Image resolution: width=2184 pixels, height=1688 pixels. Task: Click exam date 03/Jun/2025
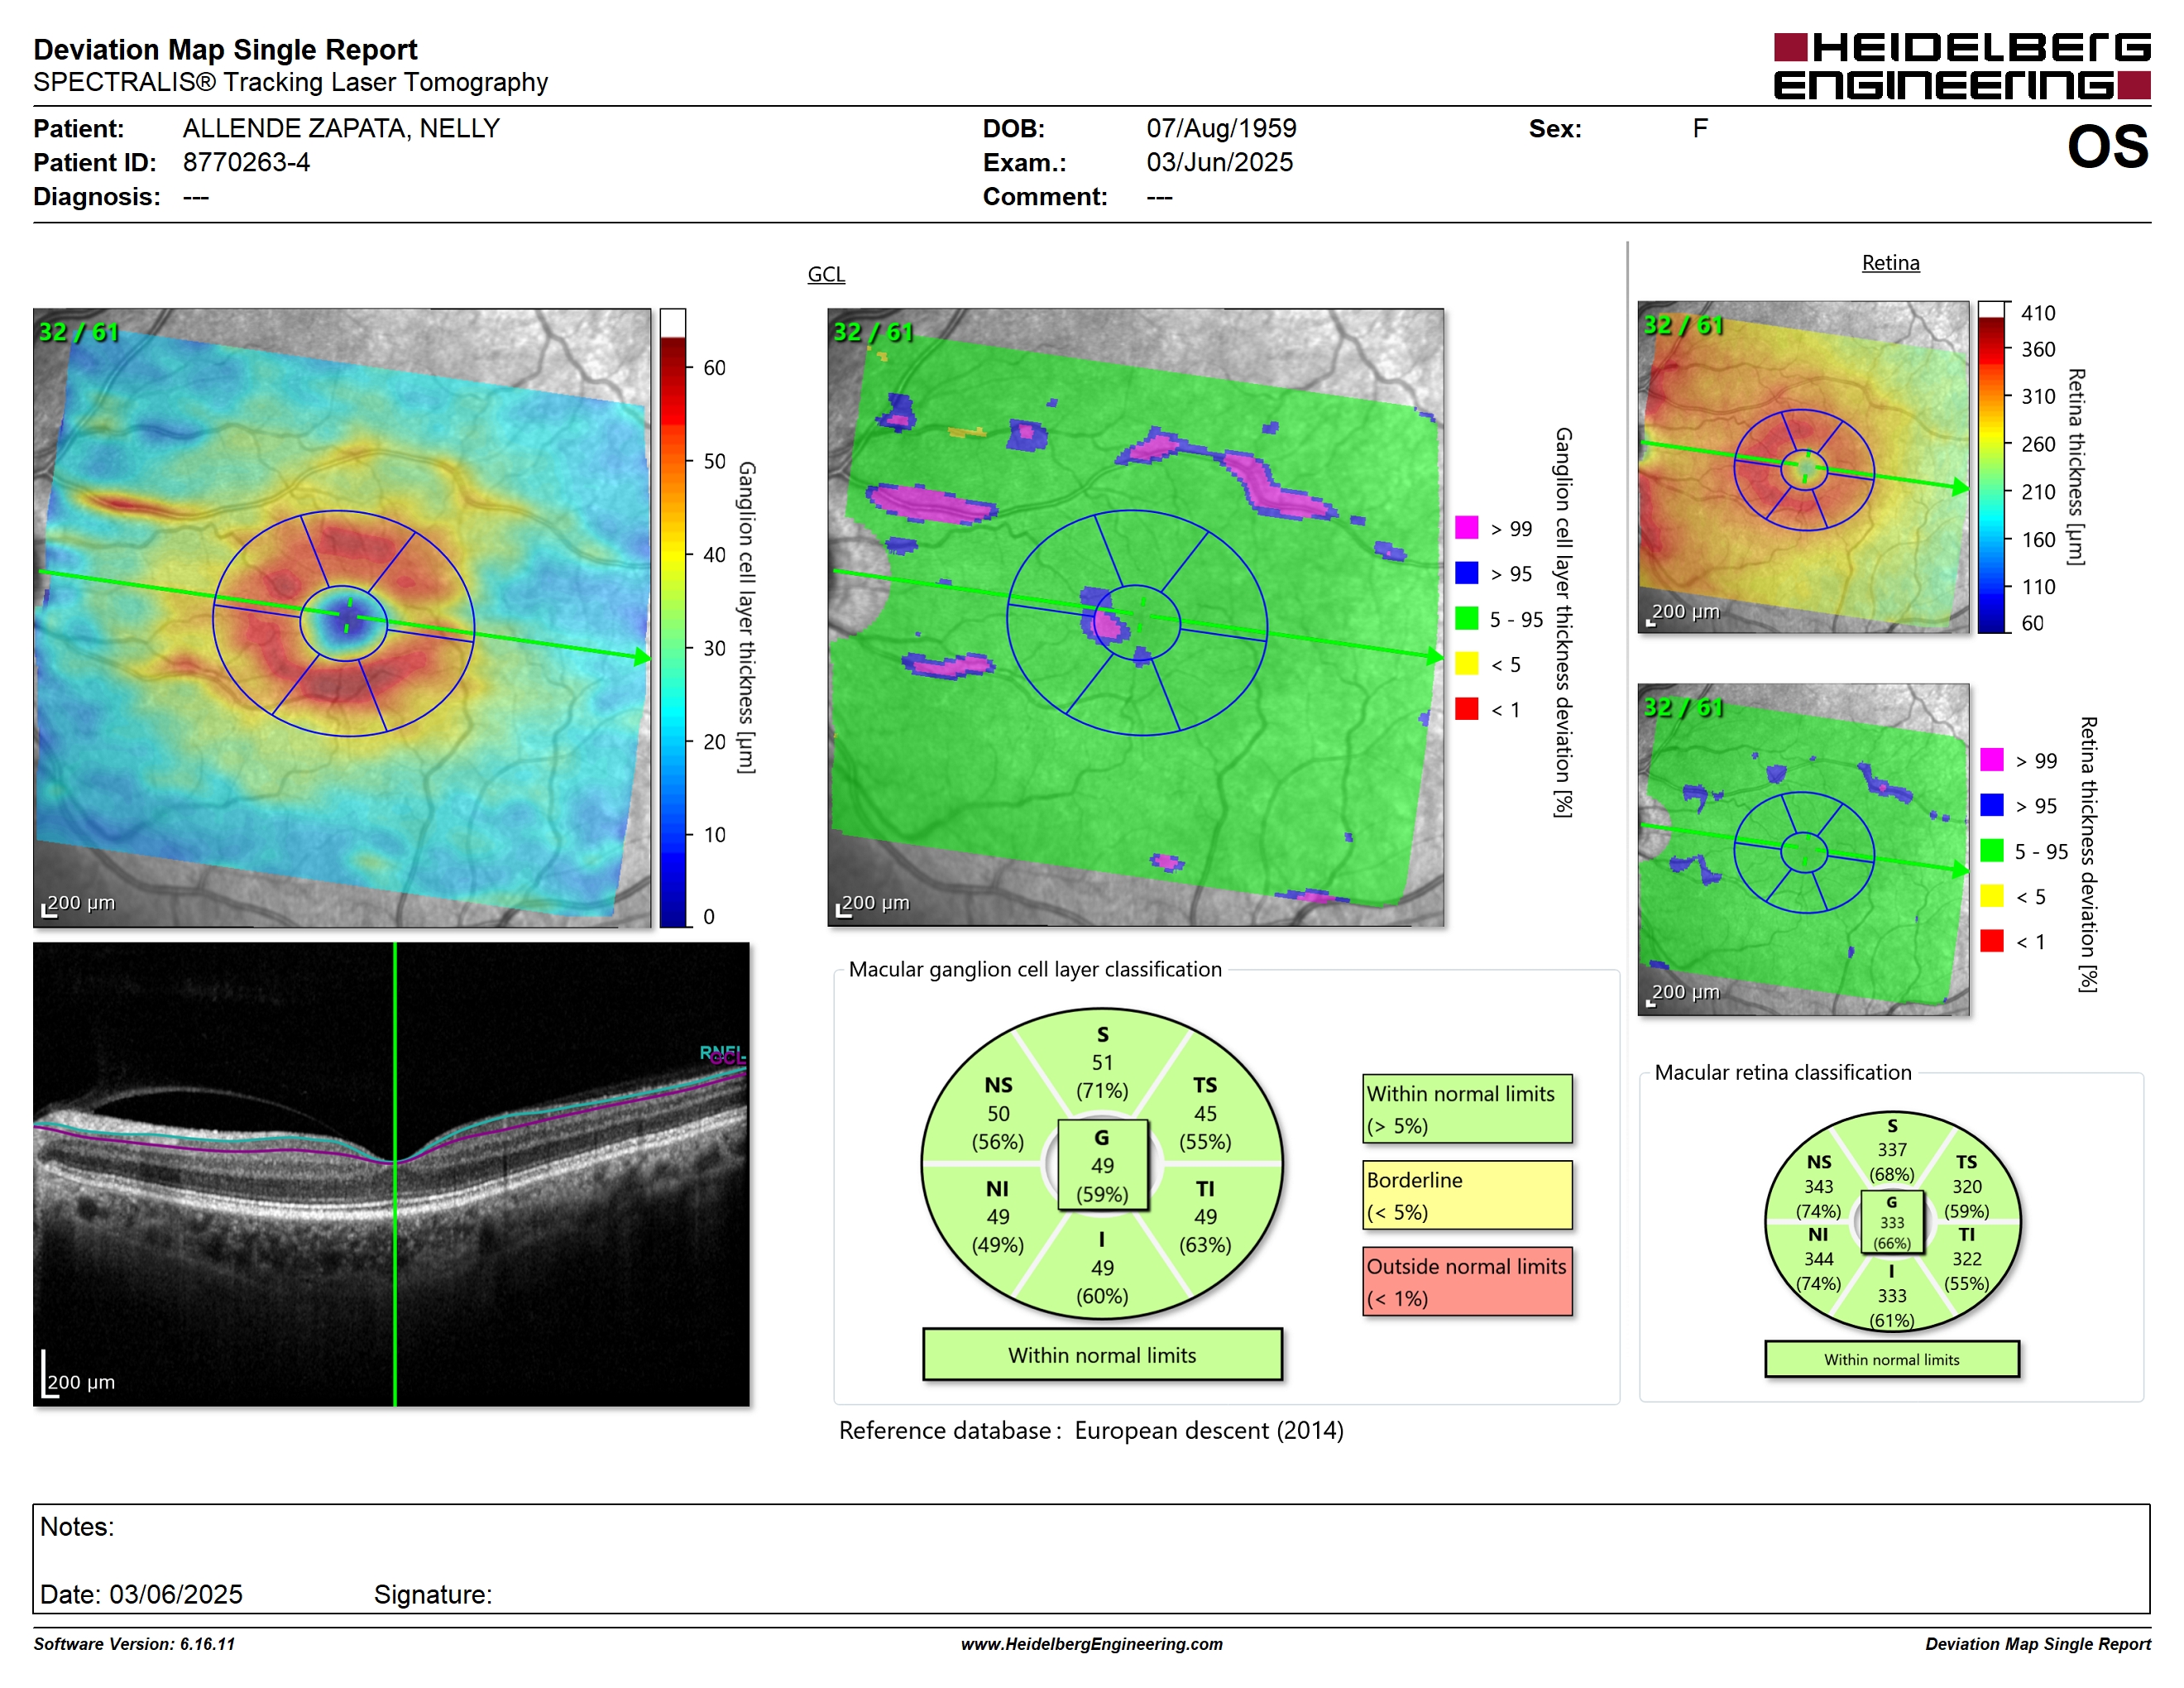(x=1219, y=162)
